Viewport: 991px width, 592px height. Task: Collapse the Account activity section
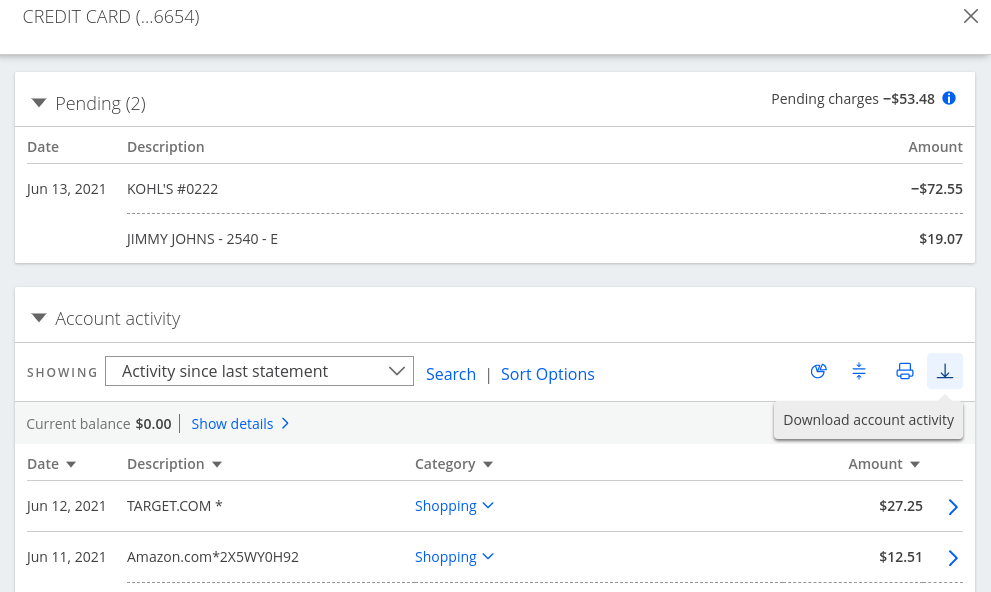click(39, 318)
